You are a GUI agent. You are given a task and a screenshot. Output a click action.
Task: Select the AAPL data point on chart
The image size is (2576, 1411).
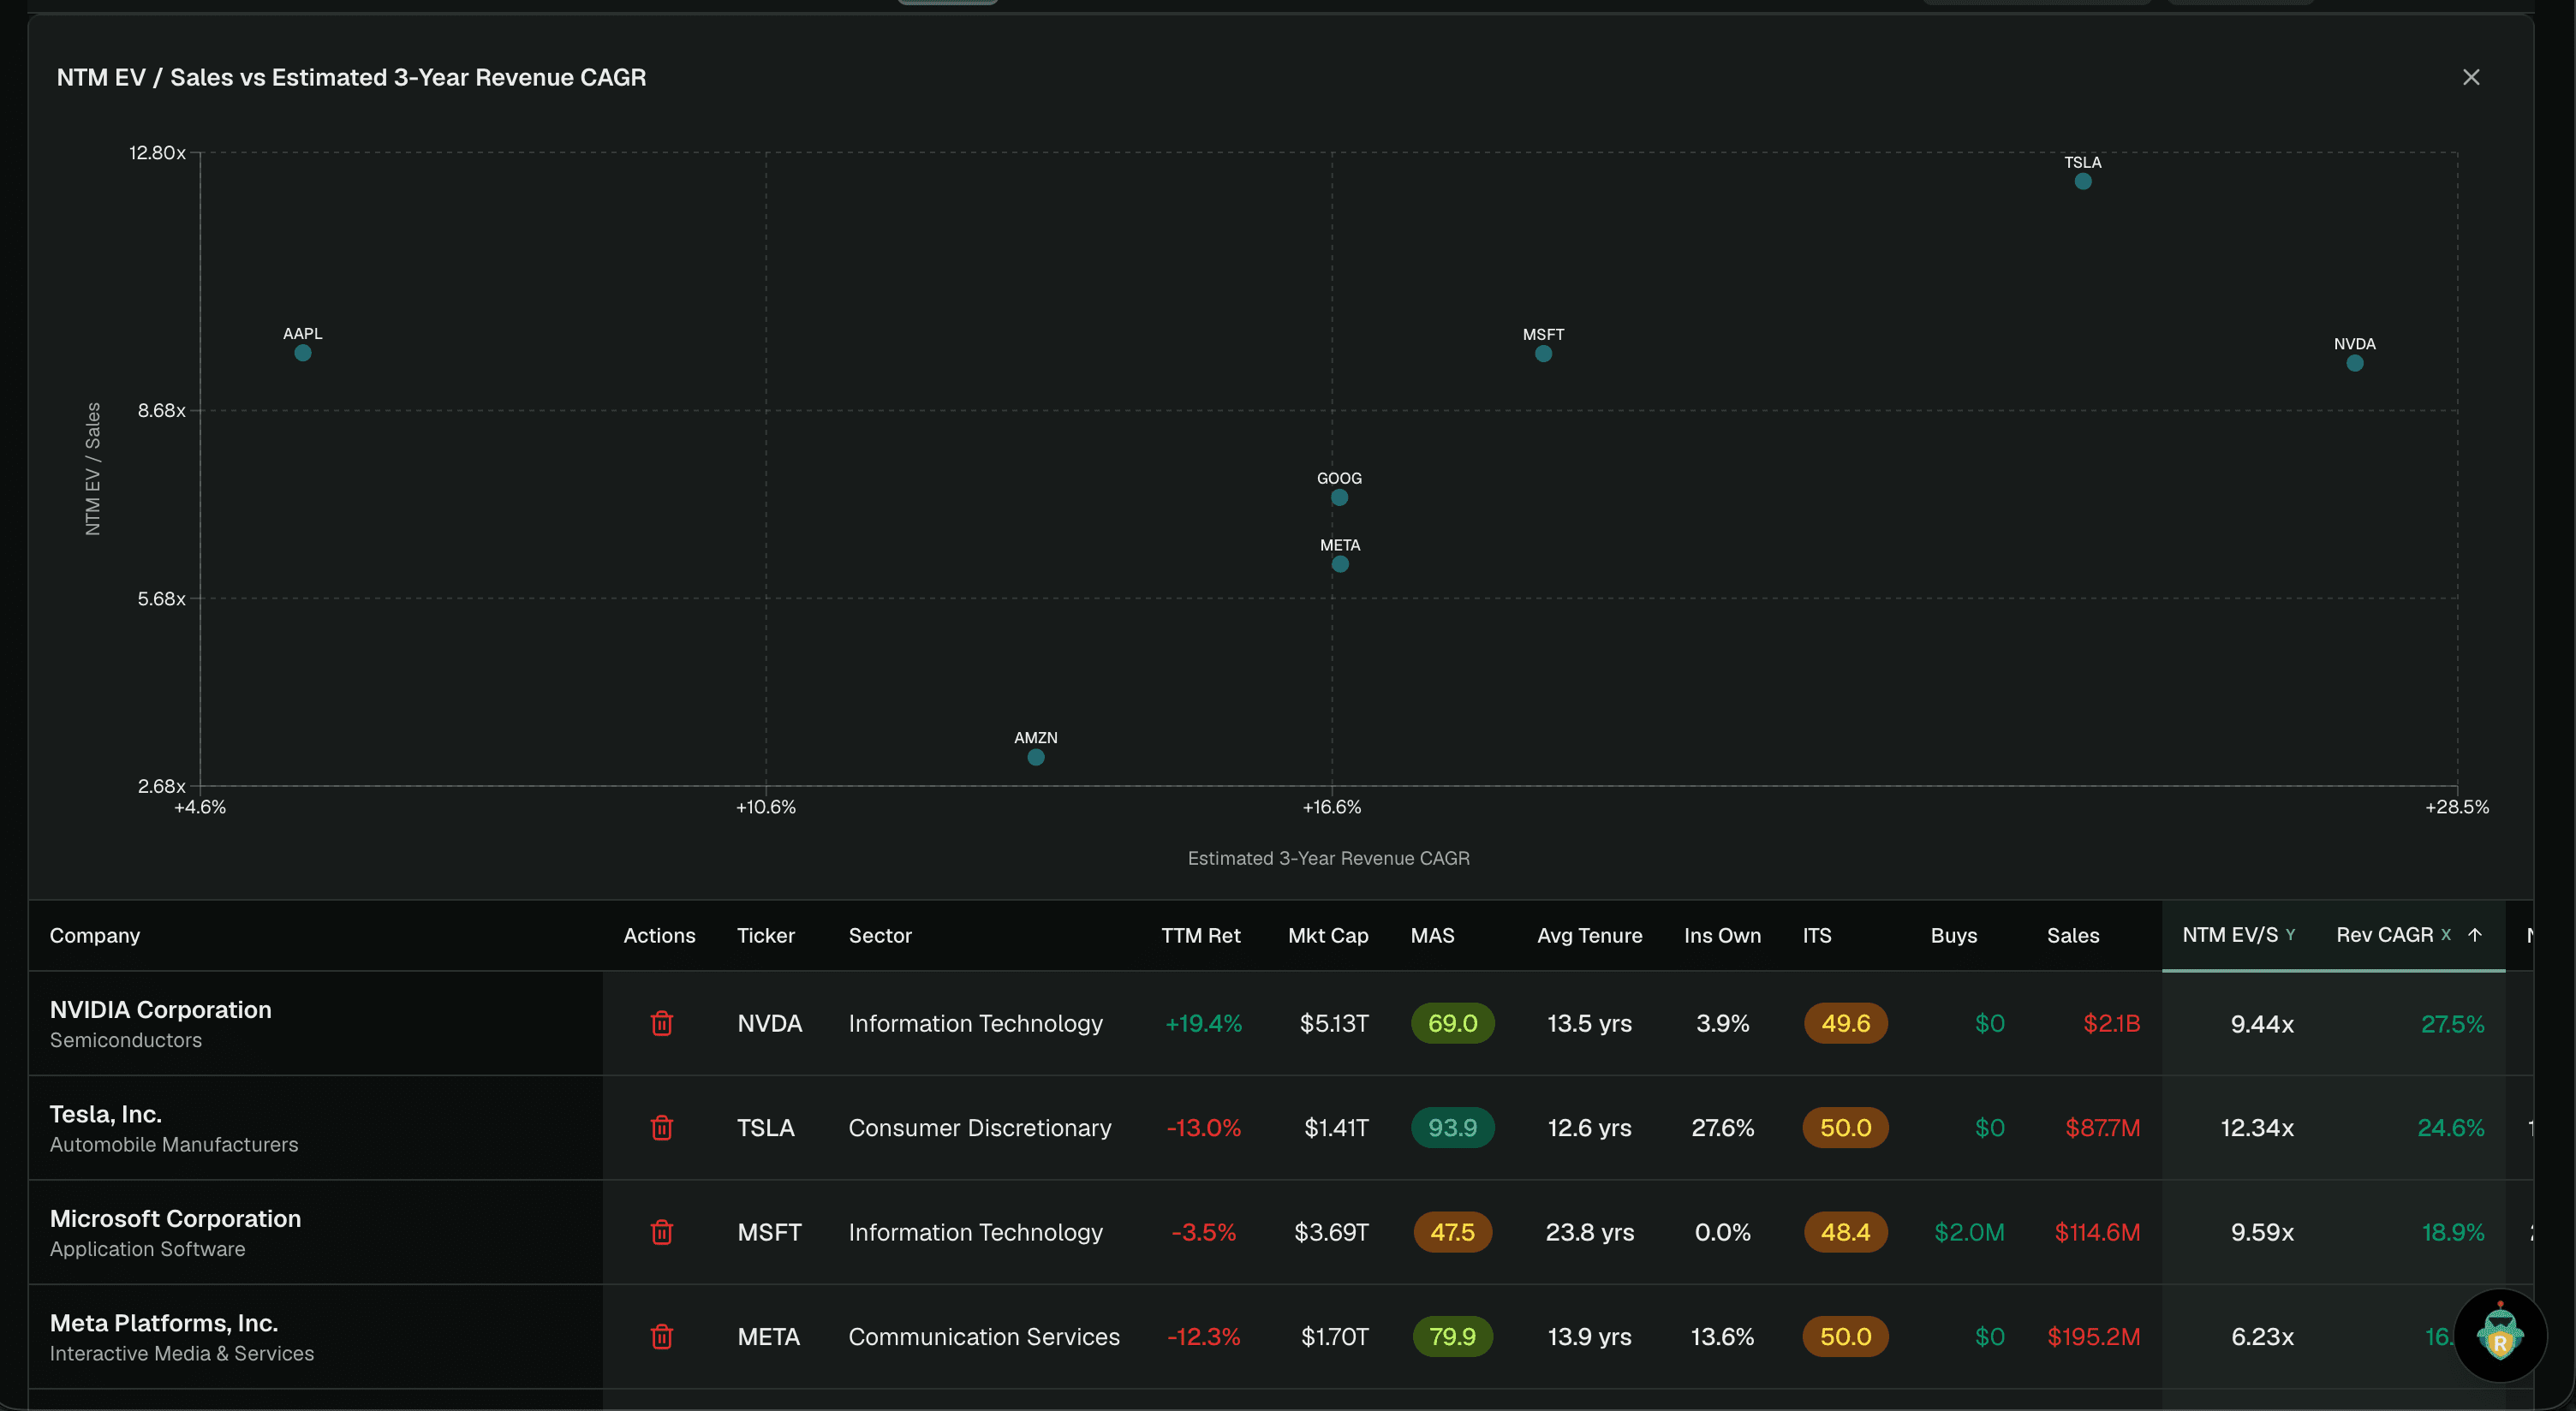302,353
